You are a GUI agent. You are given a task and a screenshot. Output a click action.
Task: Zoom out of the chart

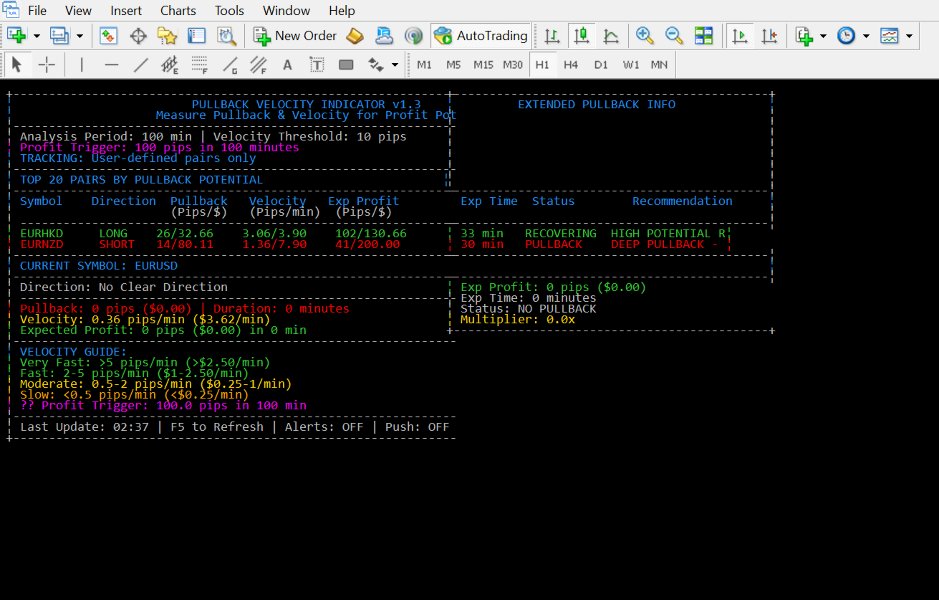[674, 36]
